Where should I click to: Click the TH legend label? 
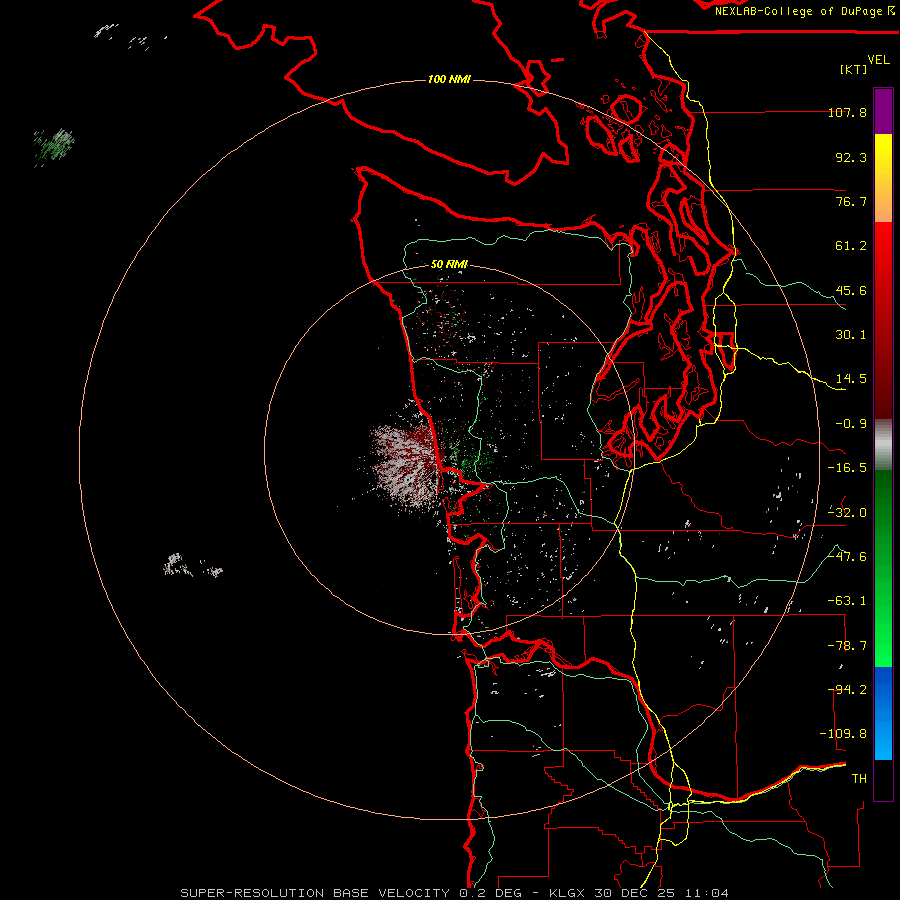pyautogui.click(x=859, y=779)
